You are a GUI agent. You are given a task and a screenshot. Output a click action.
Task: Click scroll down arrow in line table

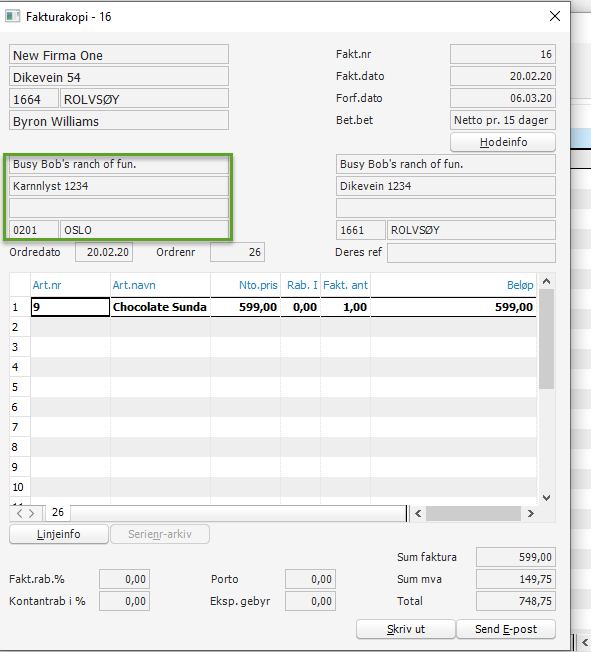point(546,498)
